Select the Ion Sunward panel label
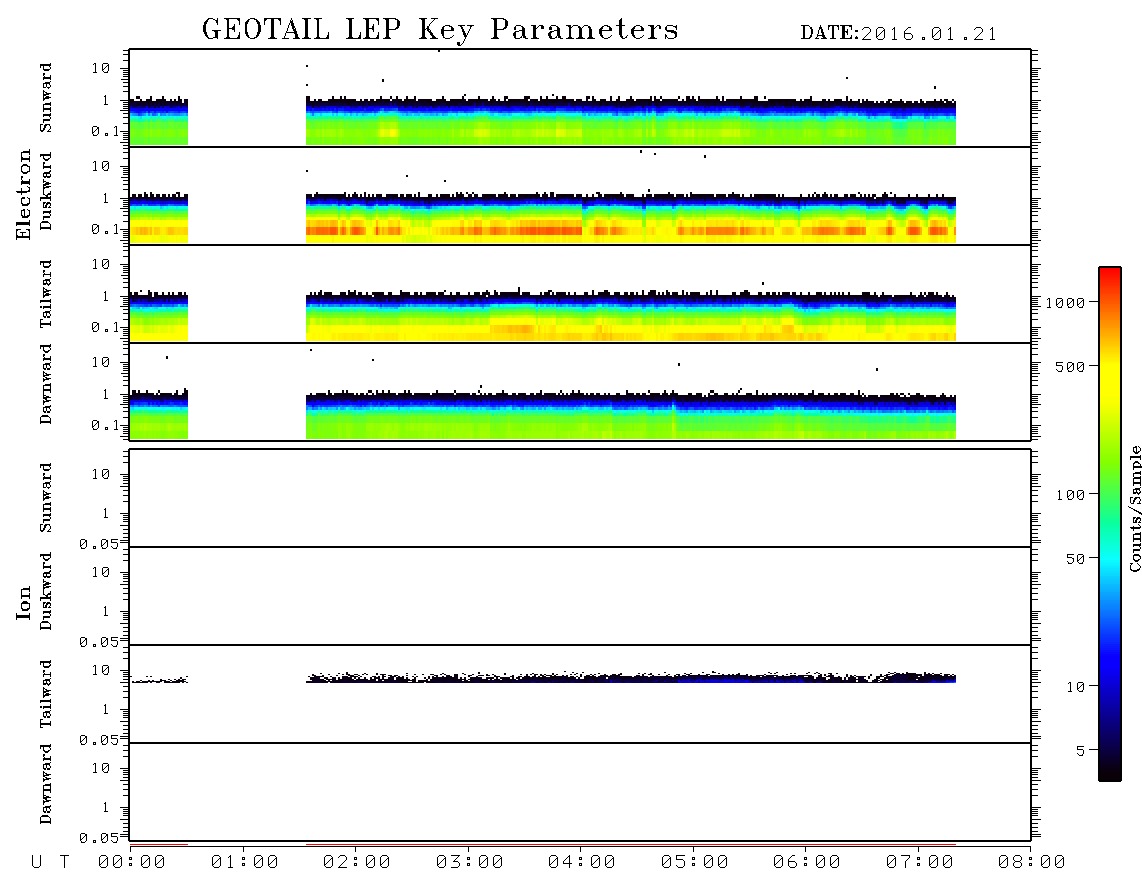Viewport: 1142px width, 880px height. tap(45, 497)
